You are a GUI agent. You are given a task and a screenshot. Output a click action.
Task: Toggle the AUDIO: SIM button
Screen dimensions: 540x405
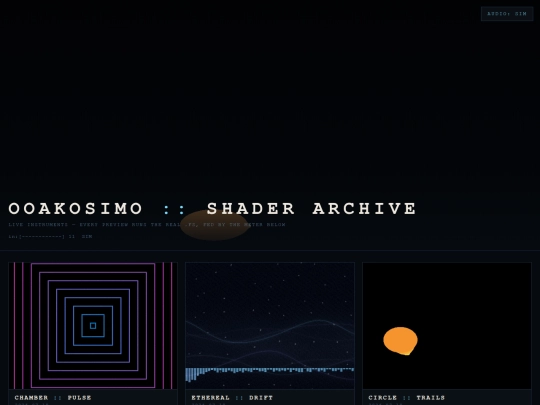tap(507, 14)
